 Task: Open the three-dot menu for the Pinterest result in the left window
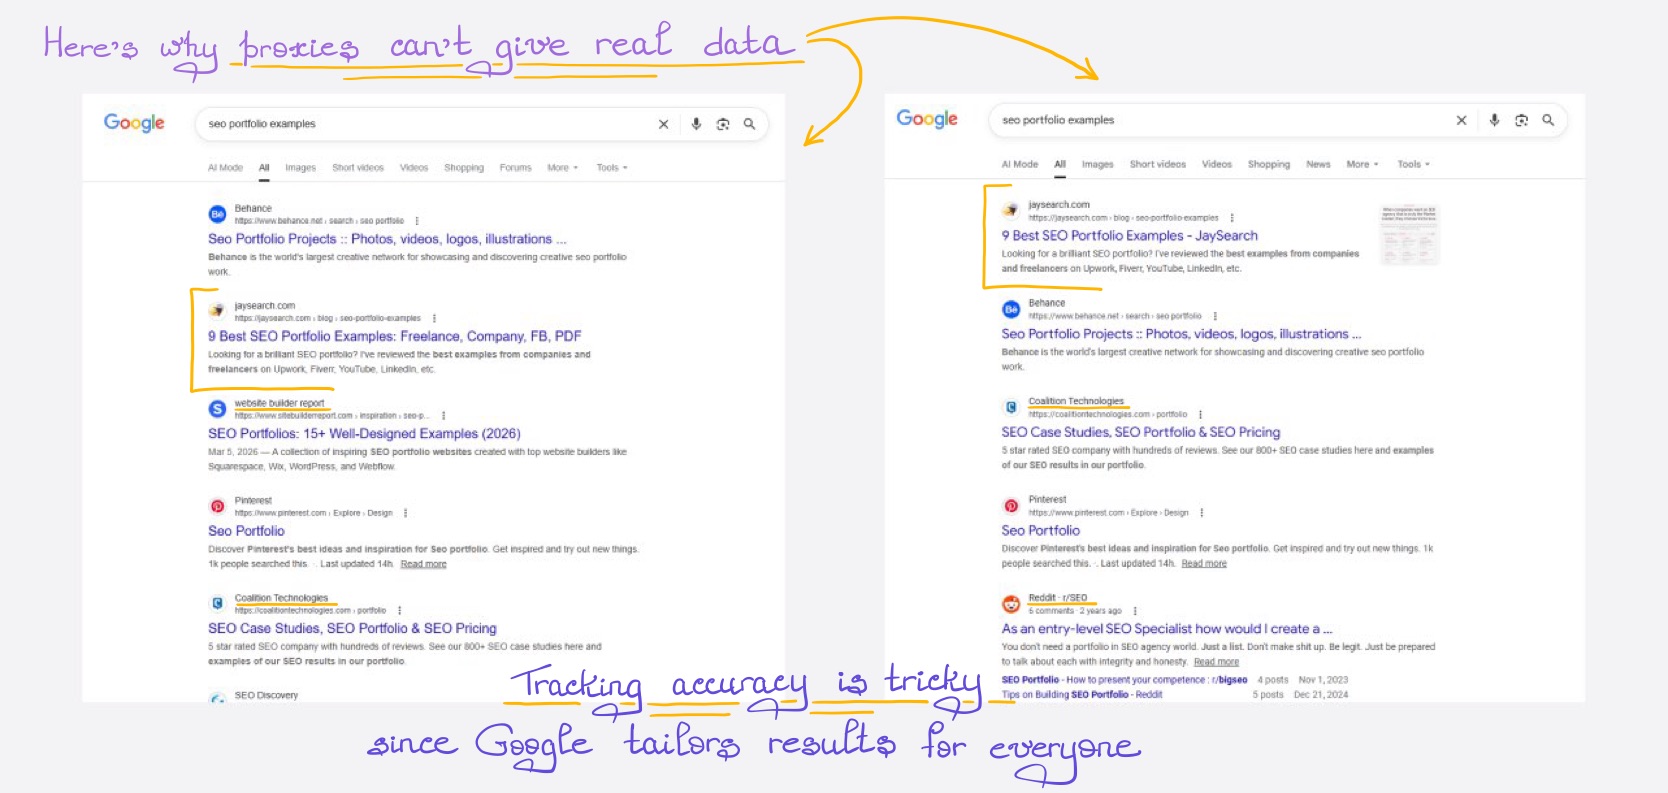(x=405, y=513)
